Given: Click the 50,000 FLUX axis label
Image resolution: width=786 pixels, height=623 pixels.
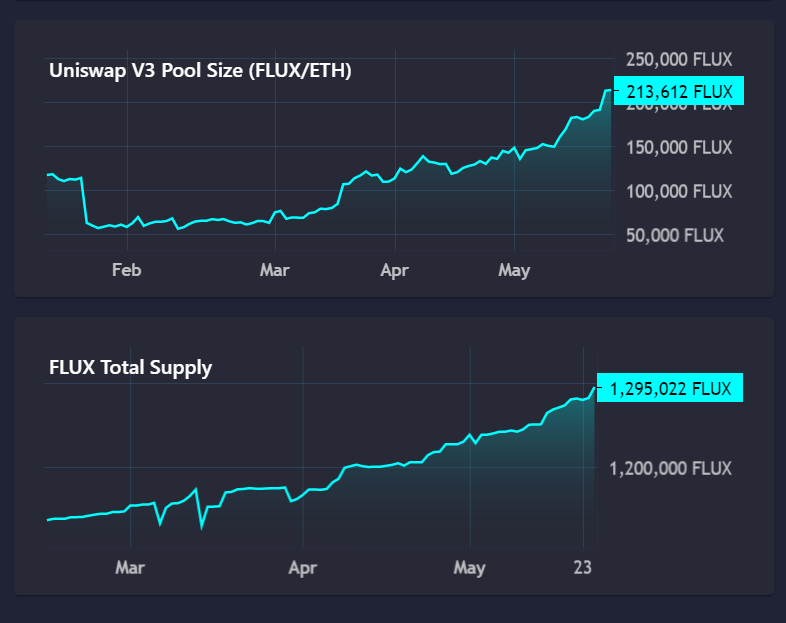Looking at the screenshot, I should [x=675, y=235].
